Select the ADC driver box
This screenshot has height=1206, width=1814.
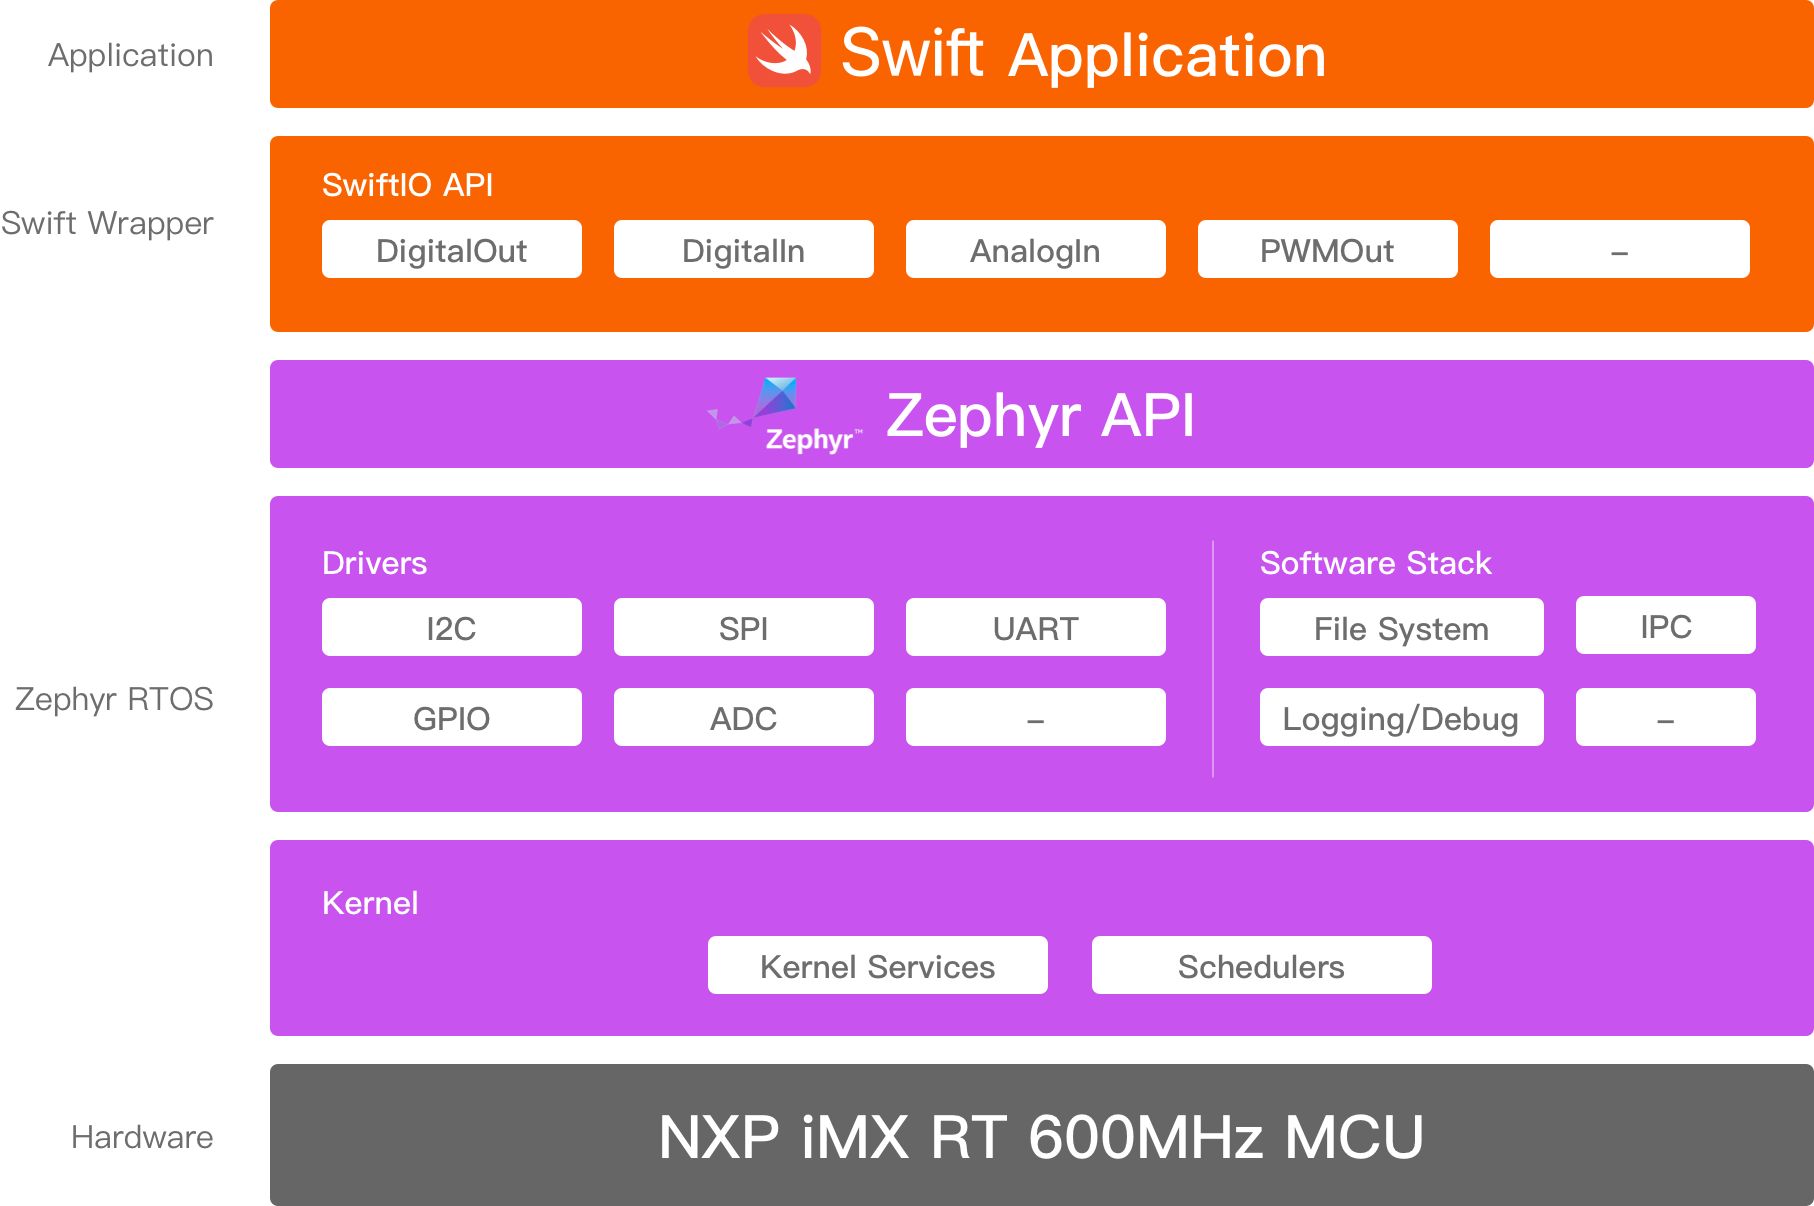743,718
